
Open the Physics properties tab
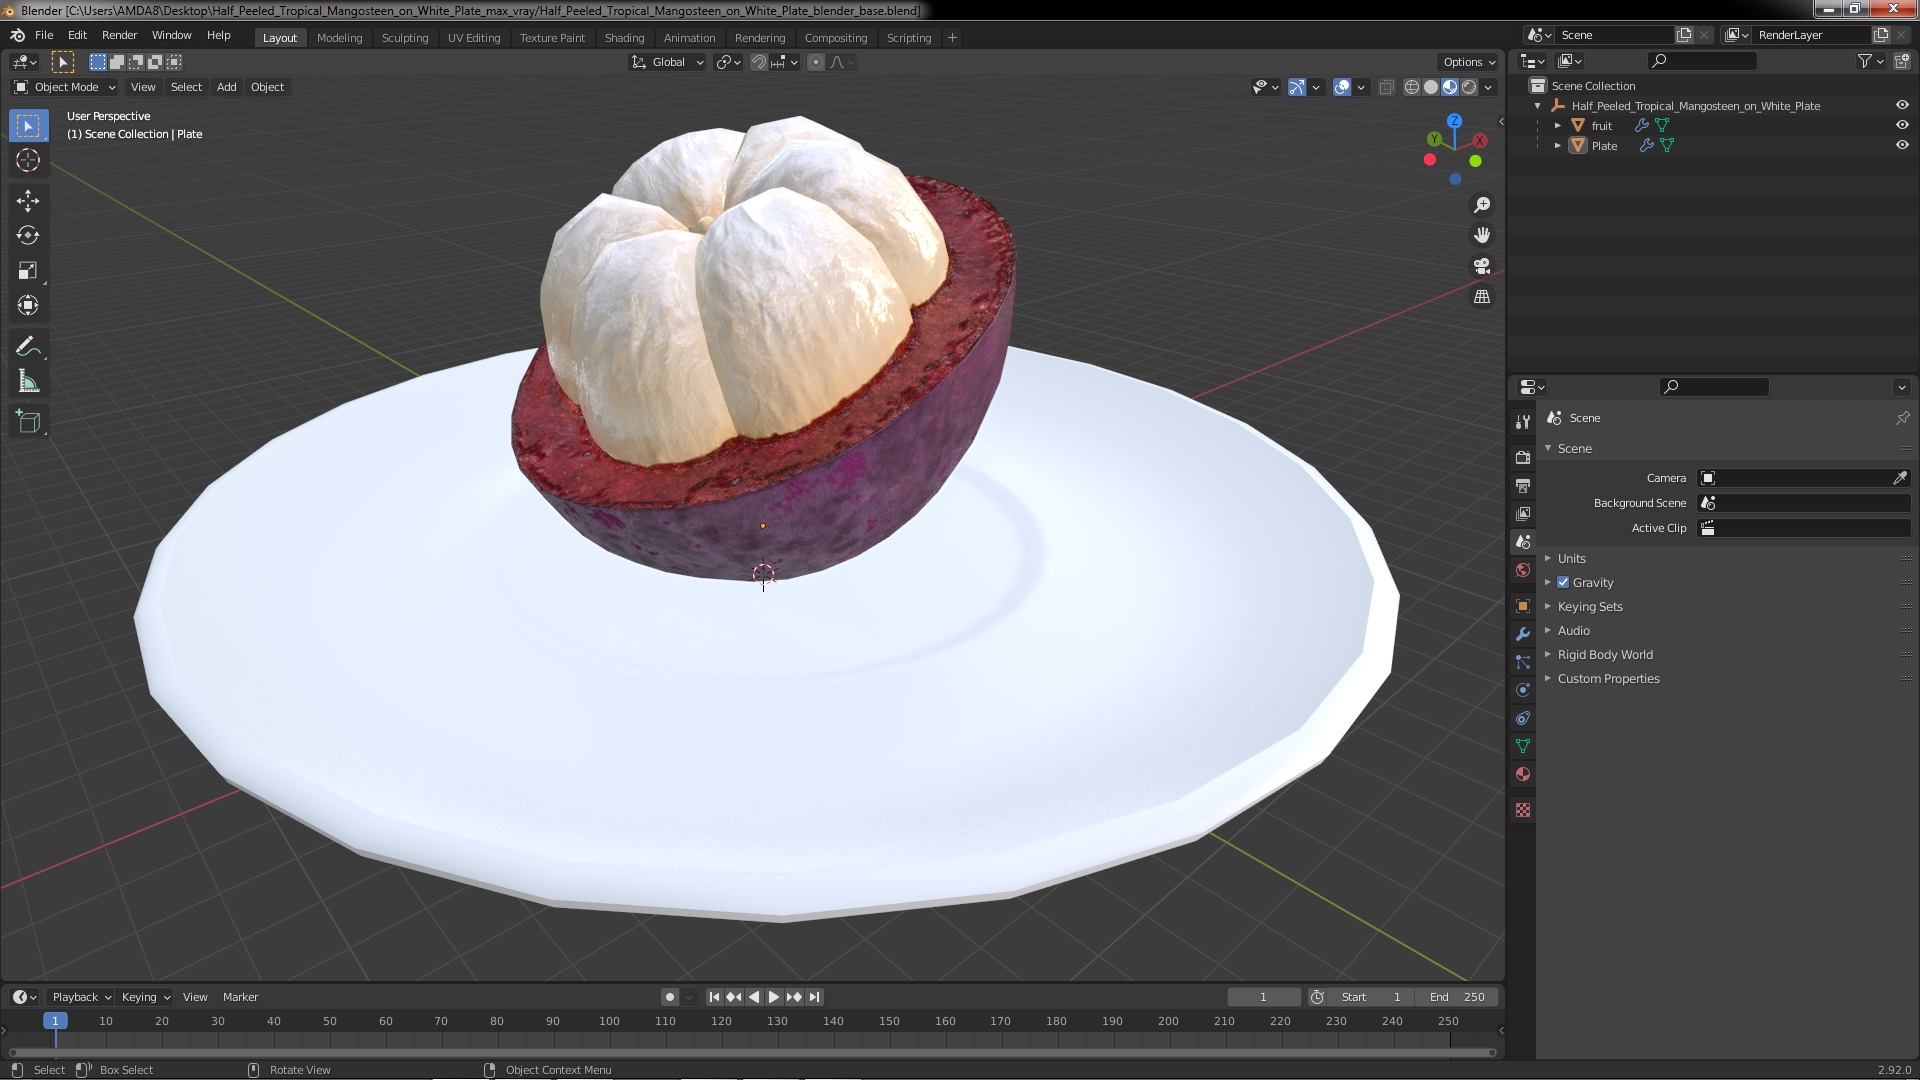[x=1523, y=690]
